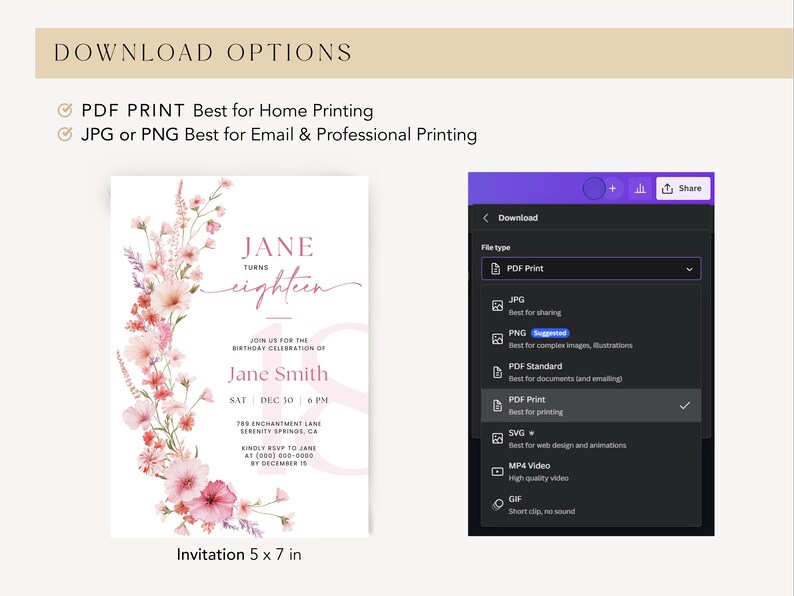
Task: Select MP4 Video format
Action: [x=591, y=471]
